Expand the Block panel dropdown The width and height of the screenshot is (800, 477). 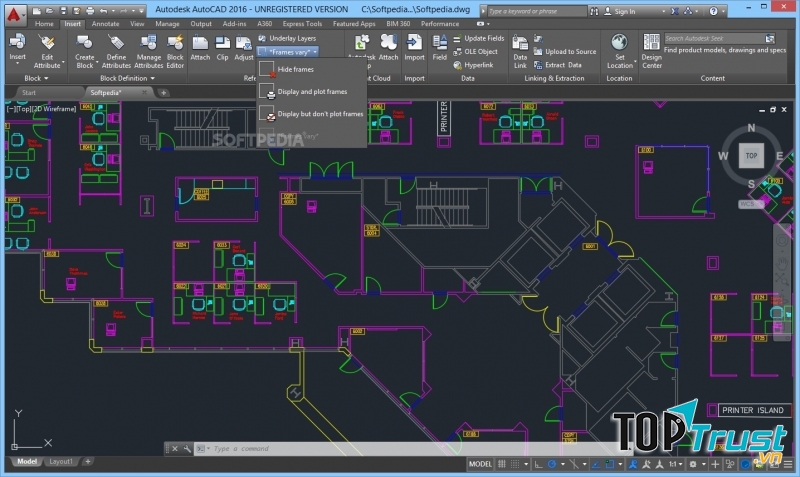click(36, 78)
